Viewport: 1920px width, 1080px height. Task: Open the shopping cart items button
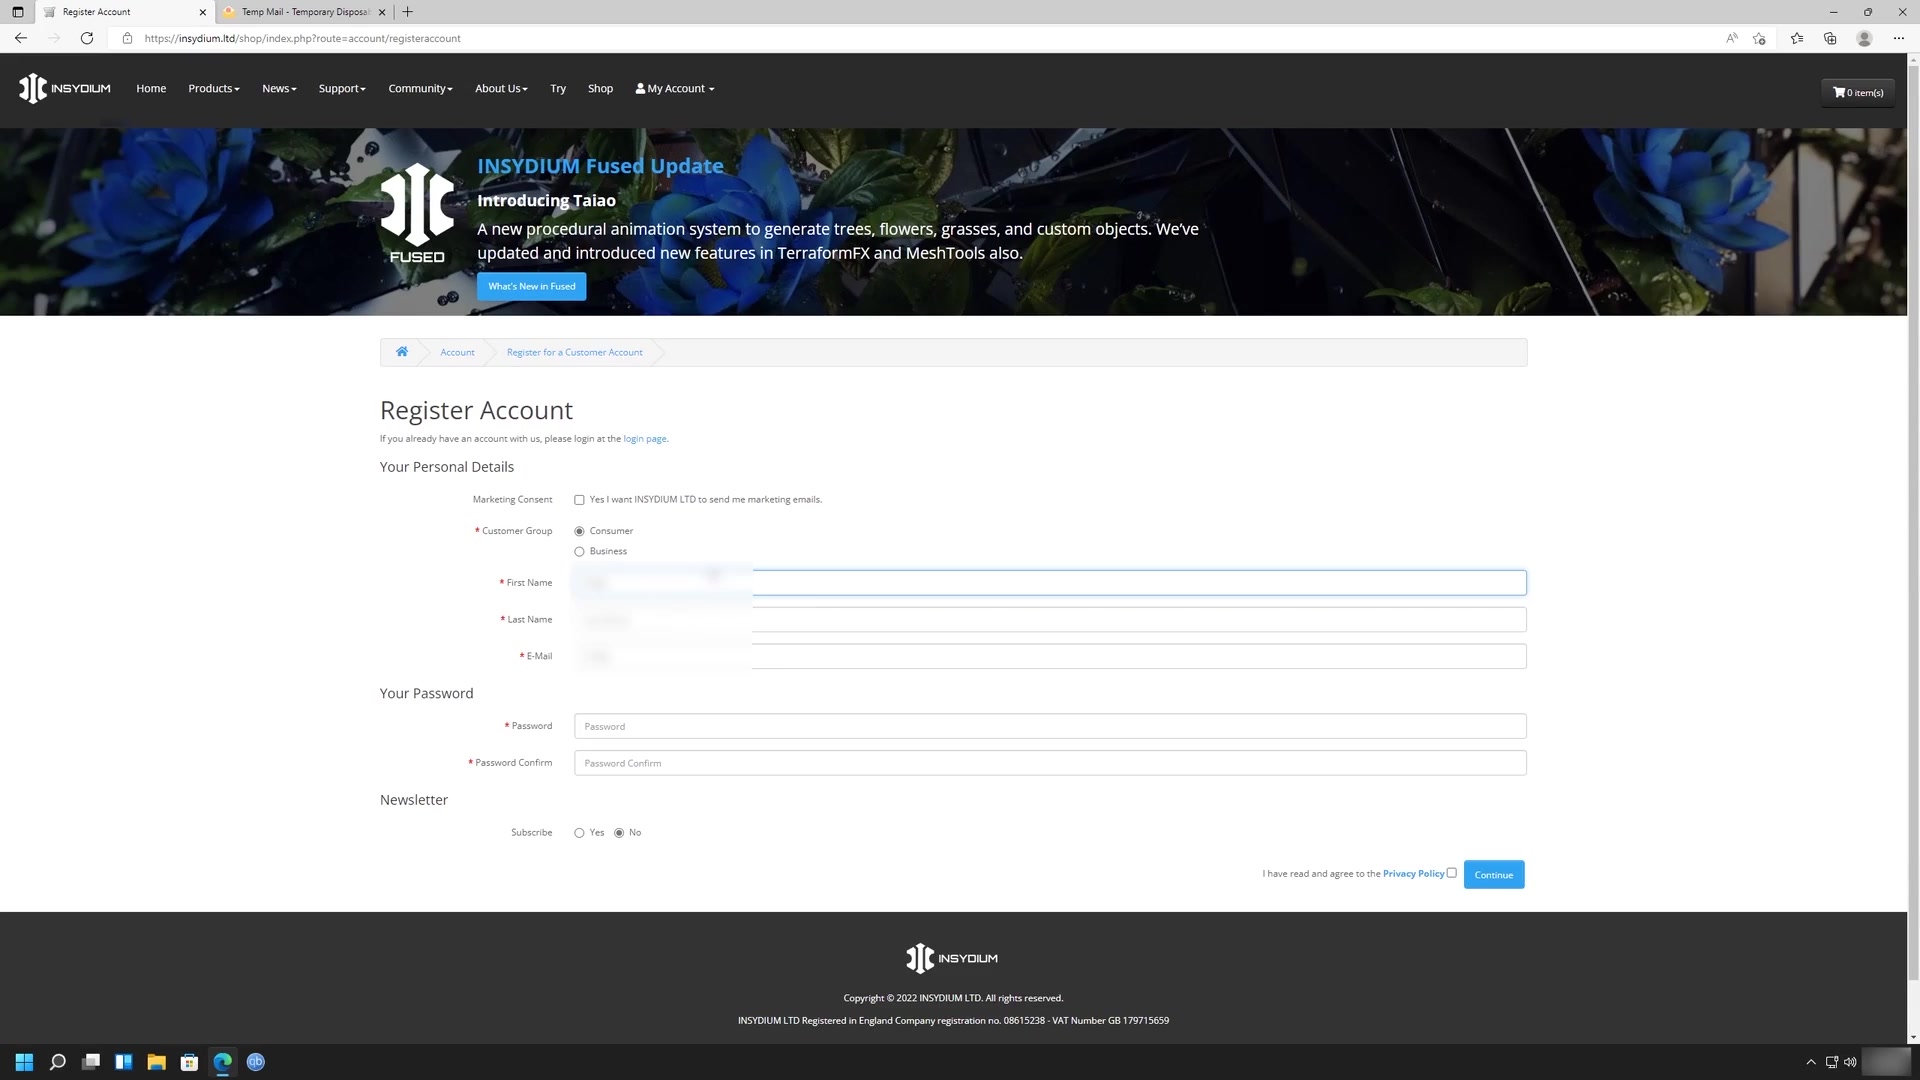click(1858, 92)
